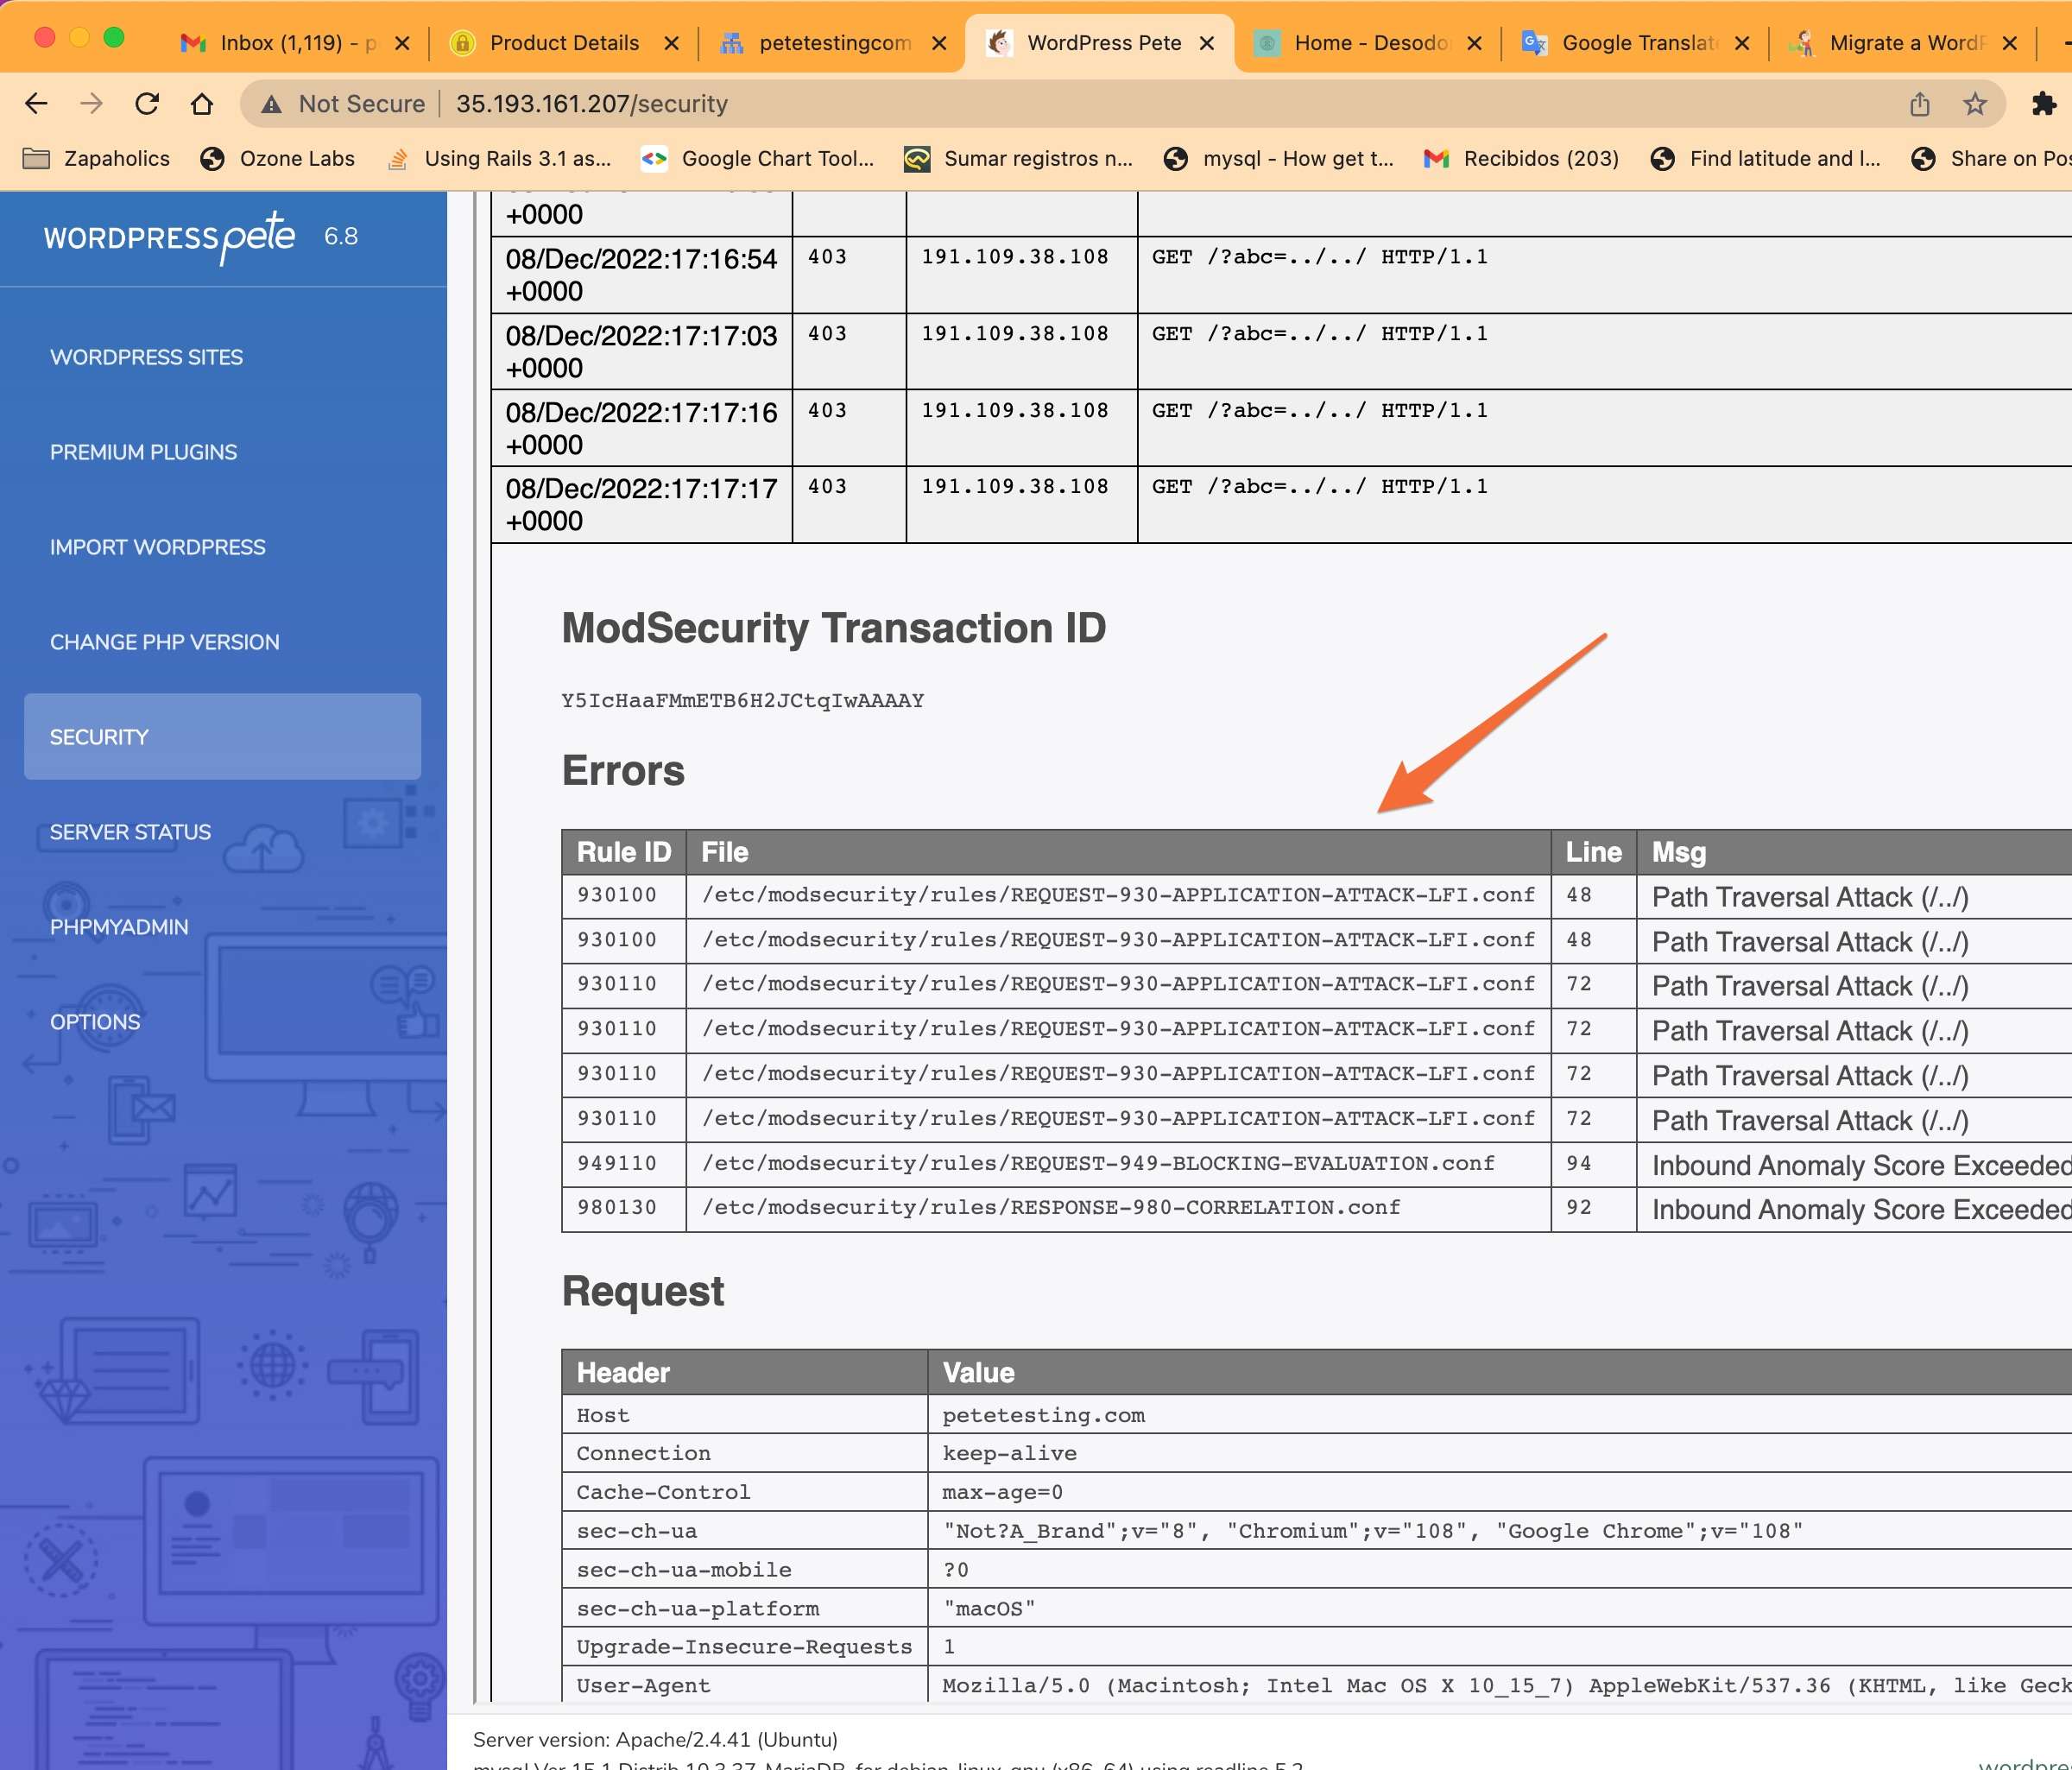The image size is (2072, 1770).
Task: Close the Product Details tab
Action: [671, 43]
